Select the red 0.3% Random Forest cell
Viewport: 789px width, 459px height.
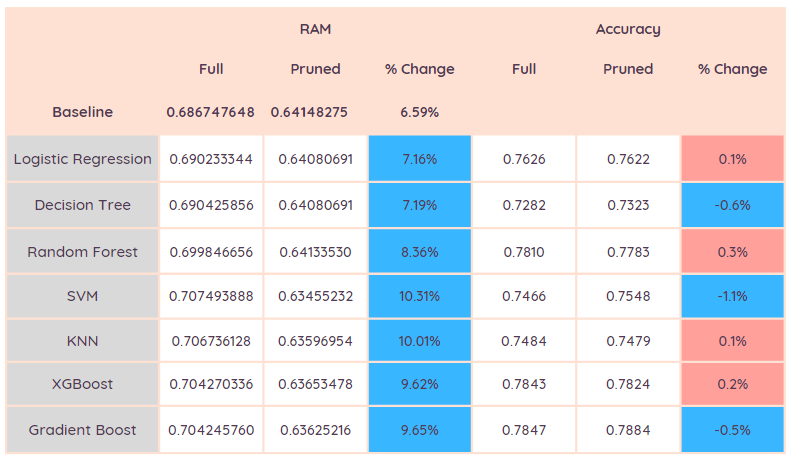tap(732, 252)
